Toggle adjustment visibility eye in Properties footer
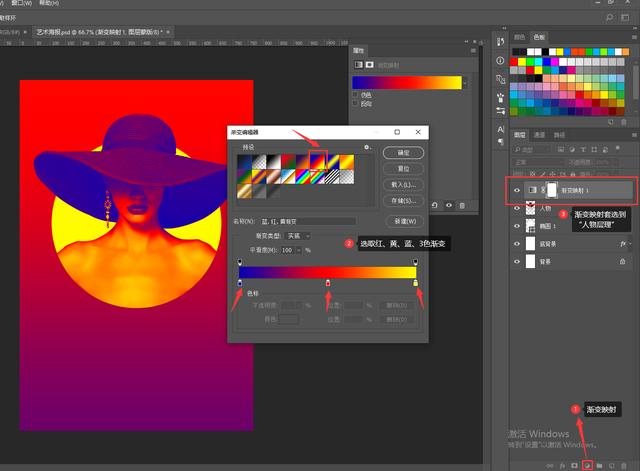The width and height of the screenshot is (640, 471). [x=449, y=205]
